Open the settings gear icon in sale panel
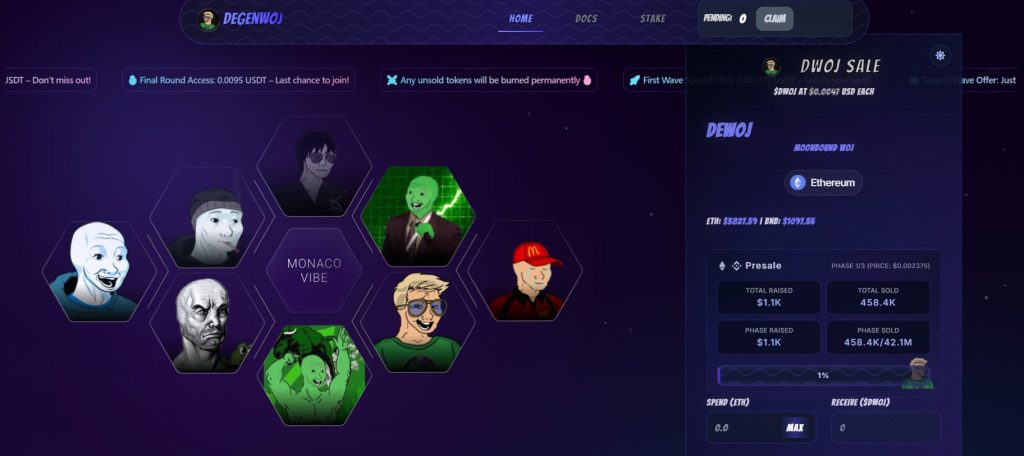The image size is (1024, 456). 940,56
